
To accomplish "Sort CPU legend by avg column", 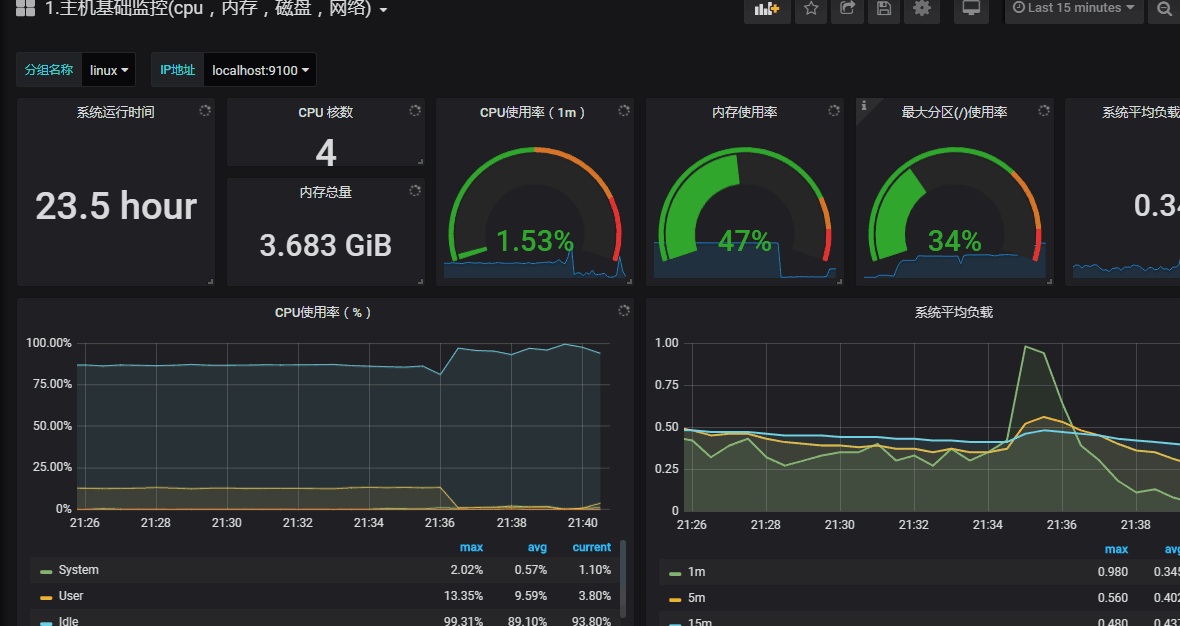I will pyautogui.click(x=537, y=547).
